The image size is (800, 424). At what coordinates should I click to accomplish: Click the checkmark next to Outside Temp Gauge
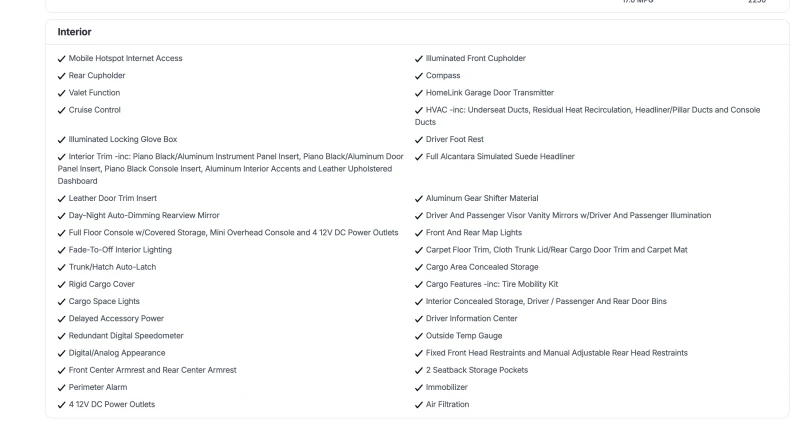419,335
